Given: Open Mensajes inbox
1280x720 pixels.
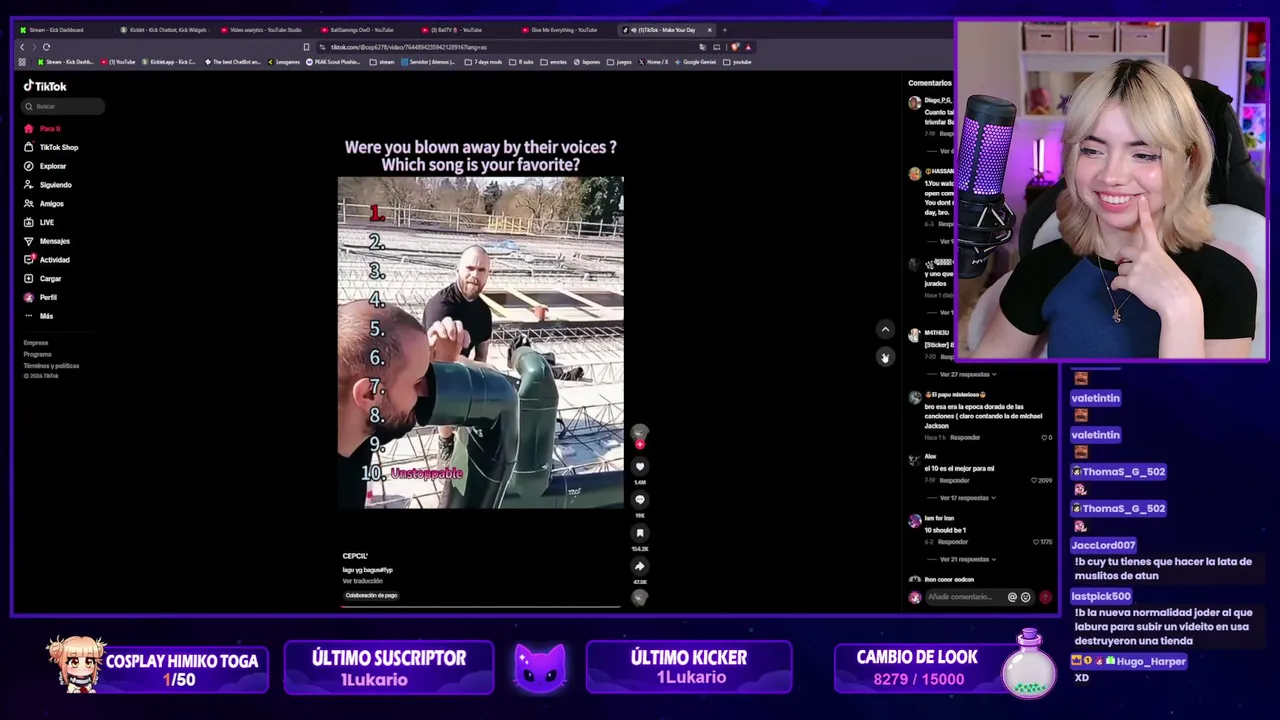Looking at the screenshot, I should coord(47,241).
